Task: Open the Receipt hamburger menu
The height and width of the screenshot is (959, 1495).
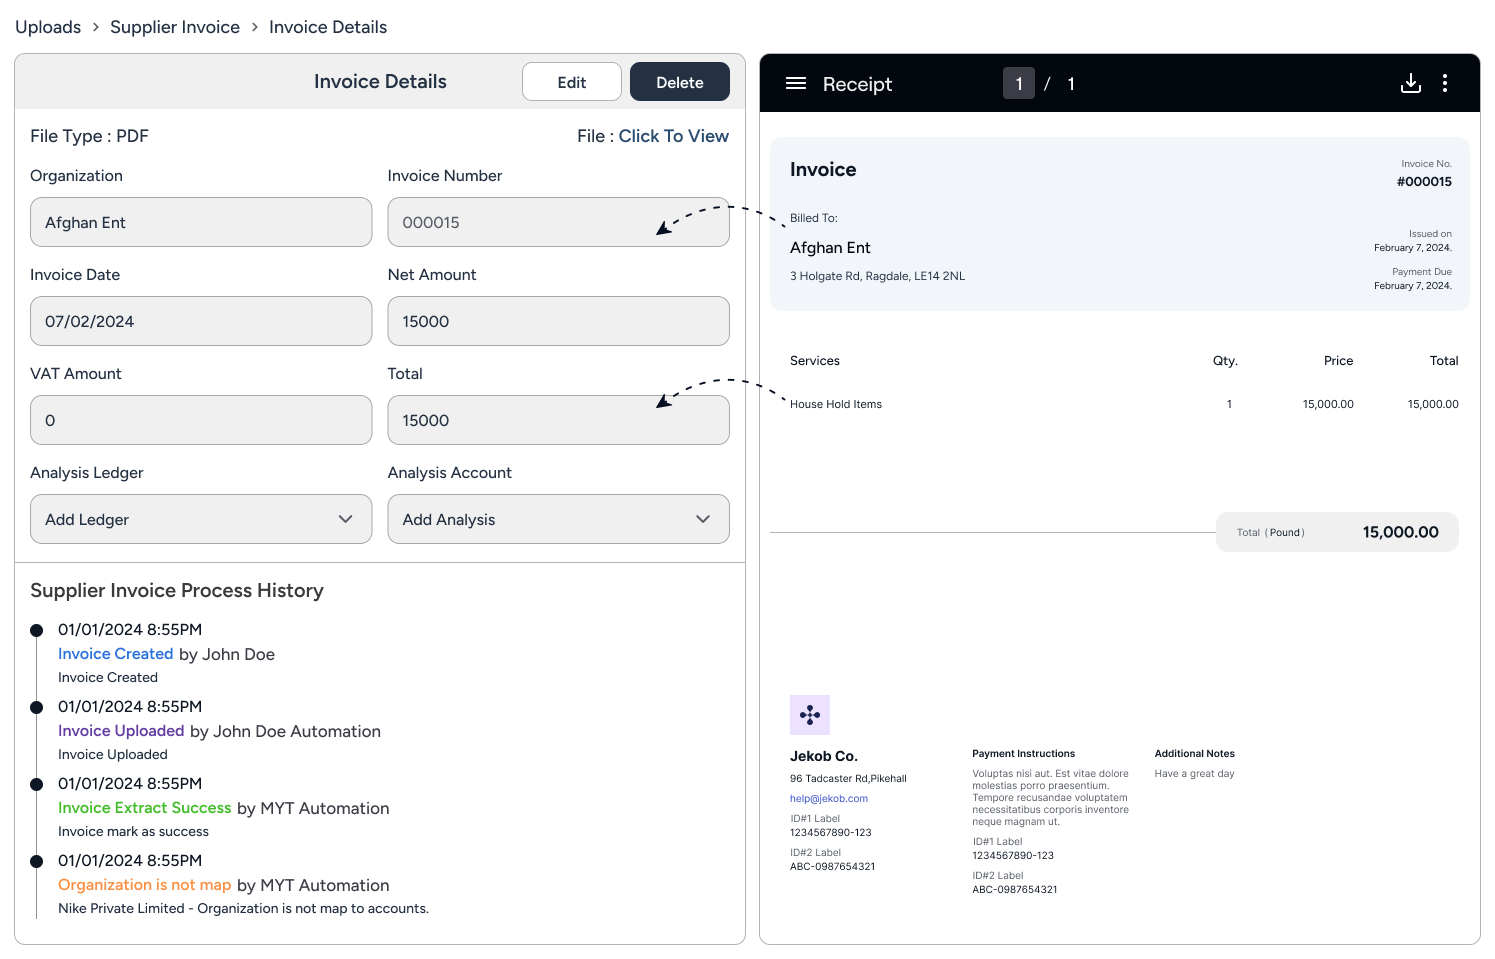Action: coord(796,84)
